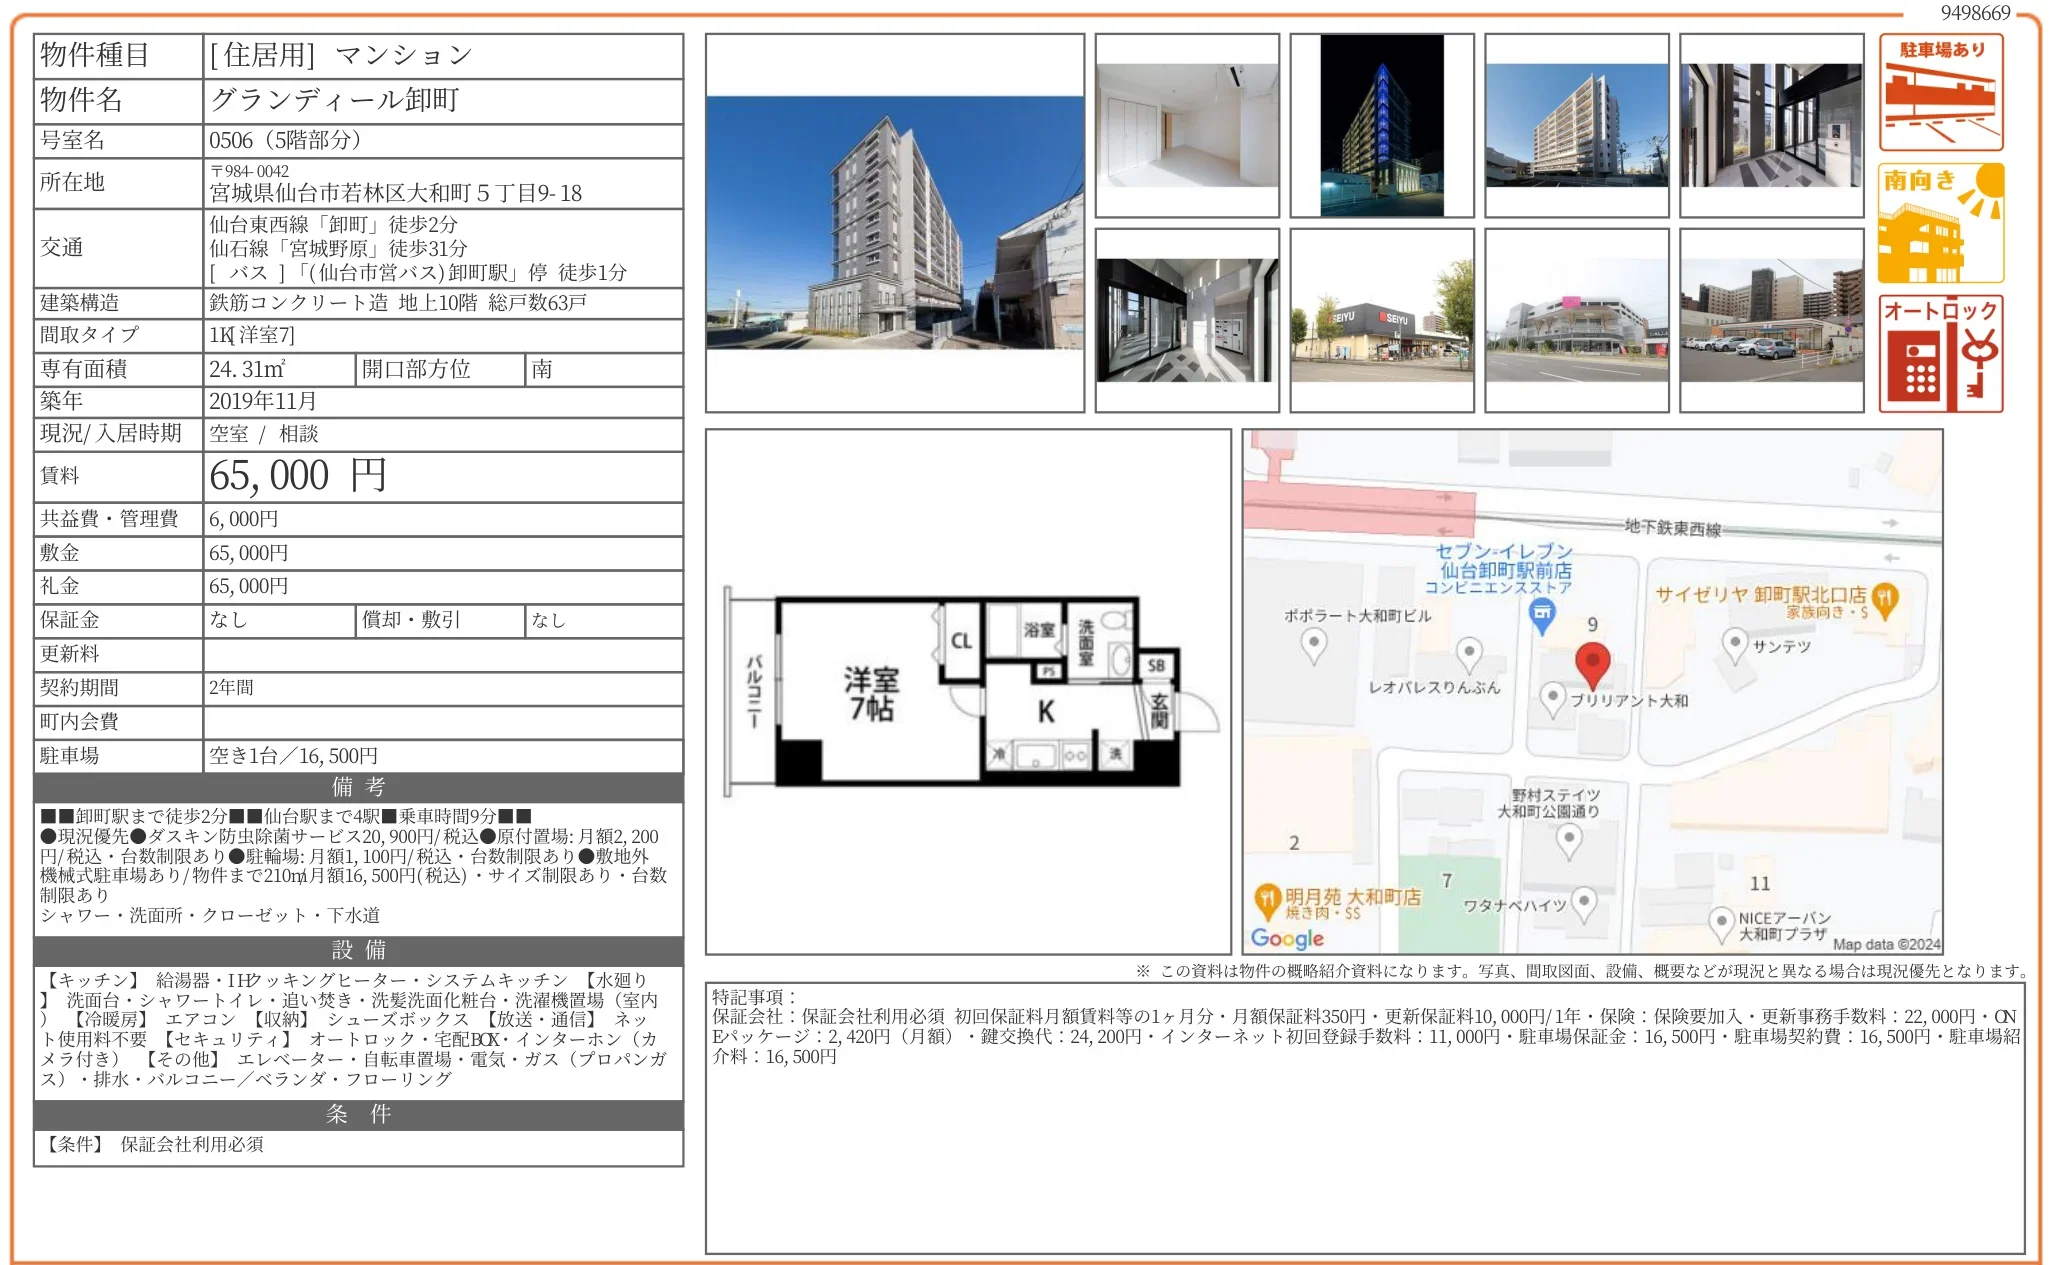Click the 野村ステイツ大和町公園通り map pin

(x=1569, y=841)
